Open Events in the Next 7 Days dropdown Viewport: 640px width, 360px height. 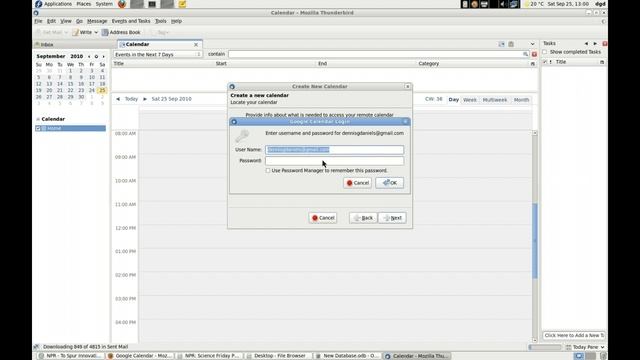click(158, 54)
